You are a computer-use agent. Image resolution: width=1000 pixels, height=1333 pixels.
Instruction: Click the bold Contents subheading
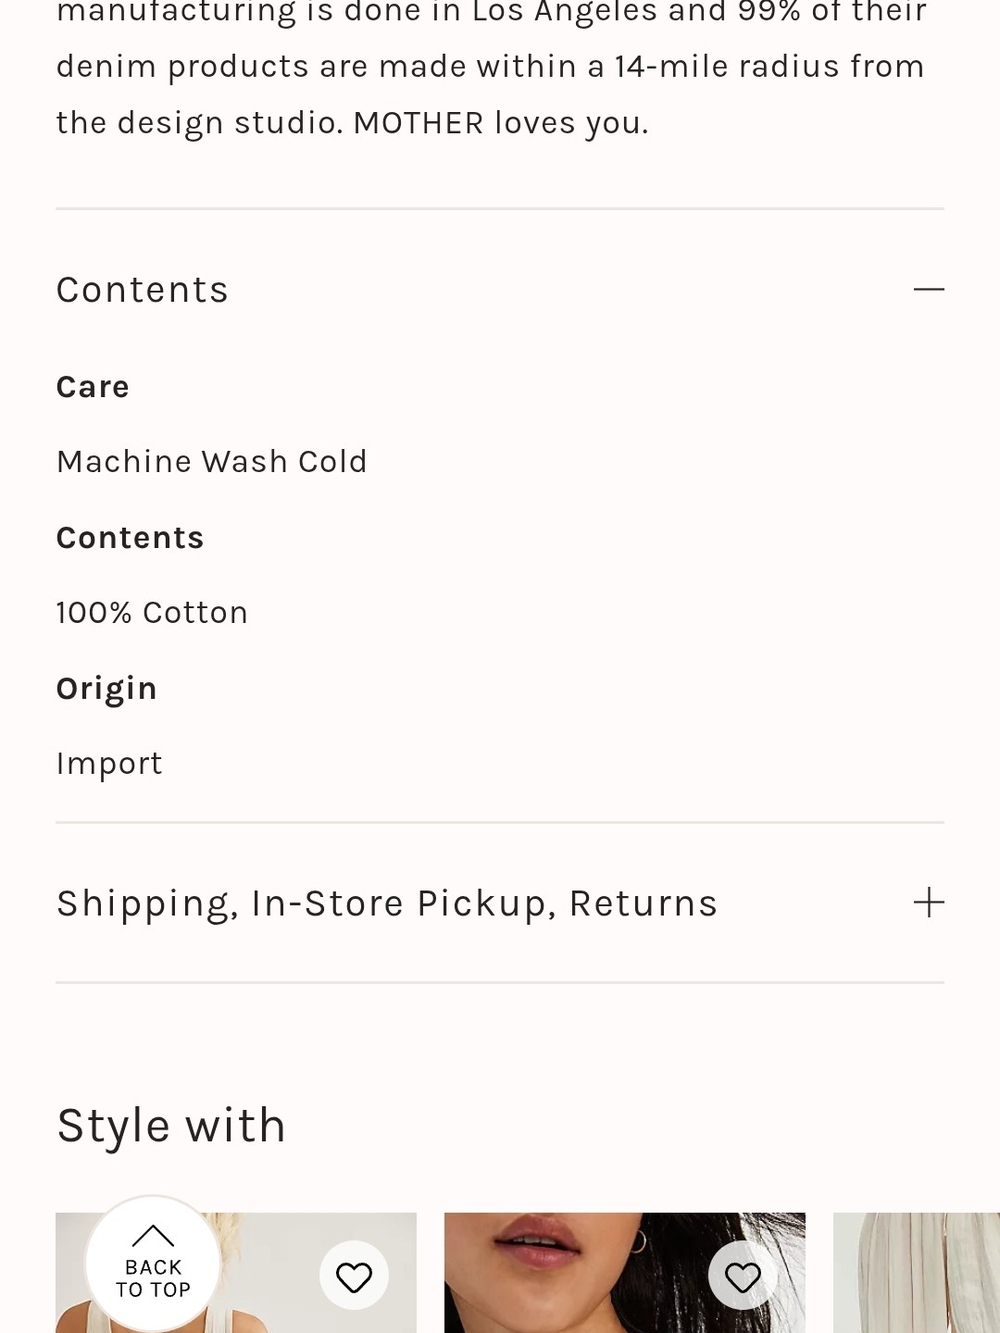[130, 538]
